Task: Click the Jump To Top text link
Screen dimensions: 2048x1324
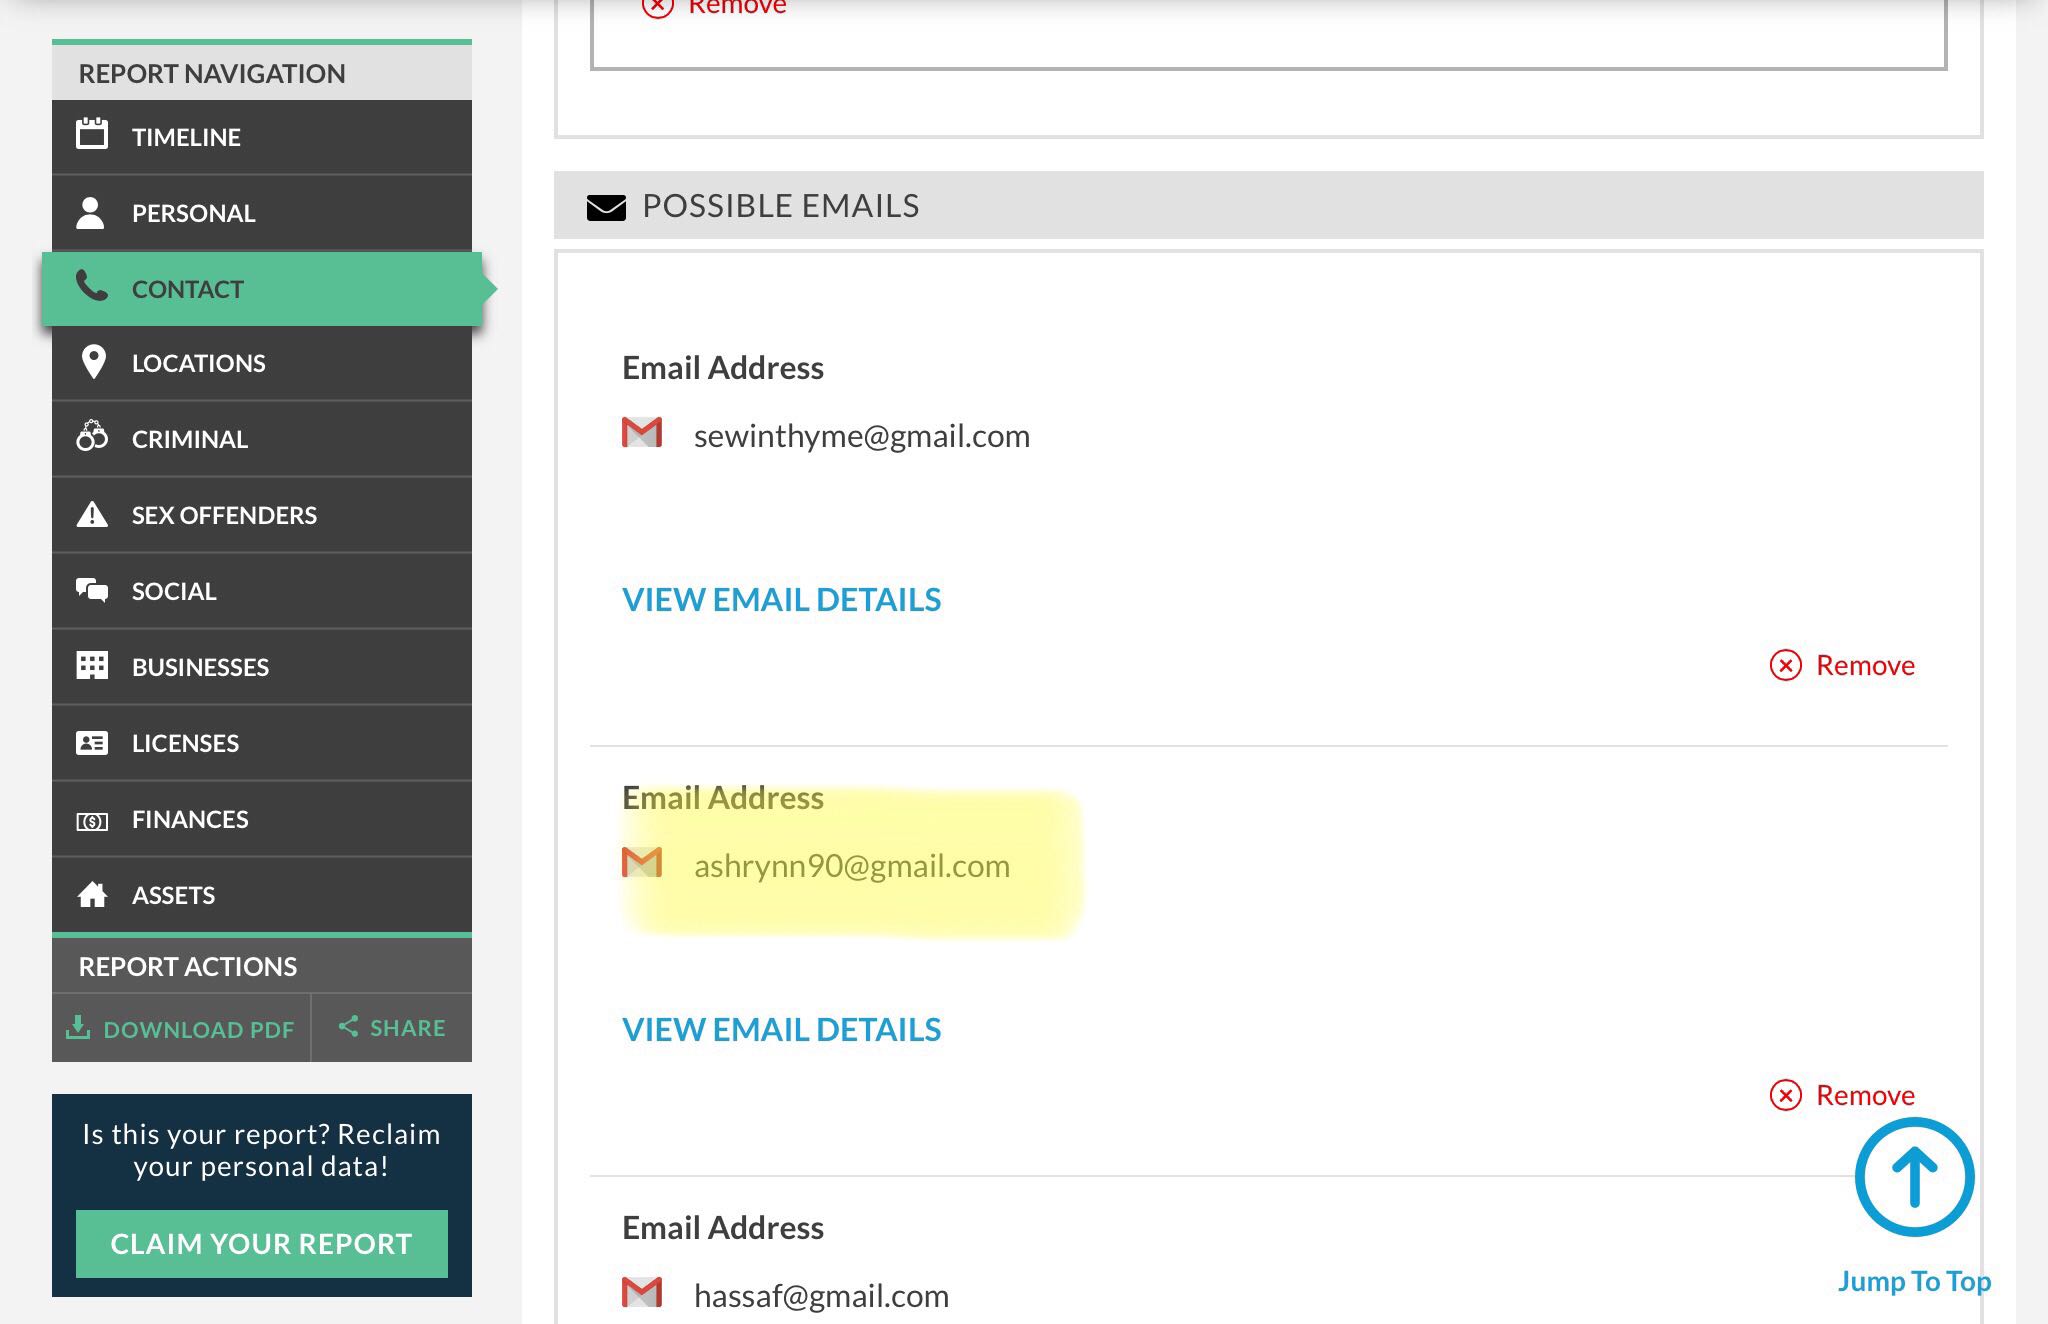Action: (1914, 1281)
